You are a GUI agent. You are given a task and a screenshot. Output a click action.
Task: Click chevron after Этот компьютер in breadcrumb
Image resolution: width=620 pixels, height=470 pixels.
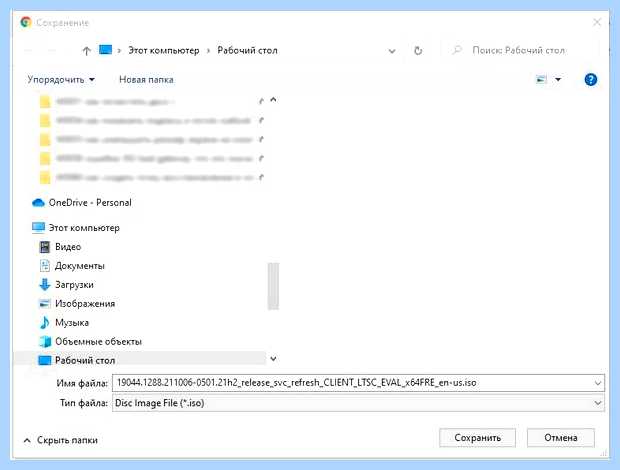tap(208, 51)
